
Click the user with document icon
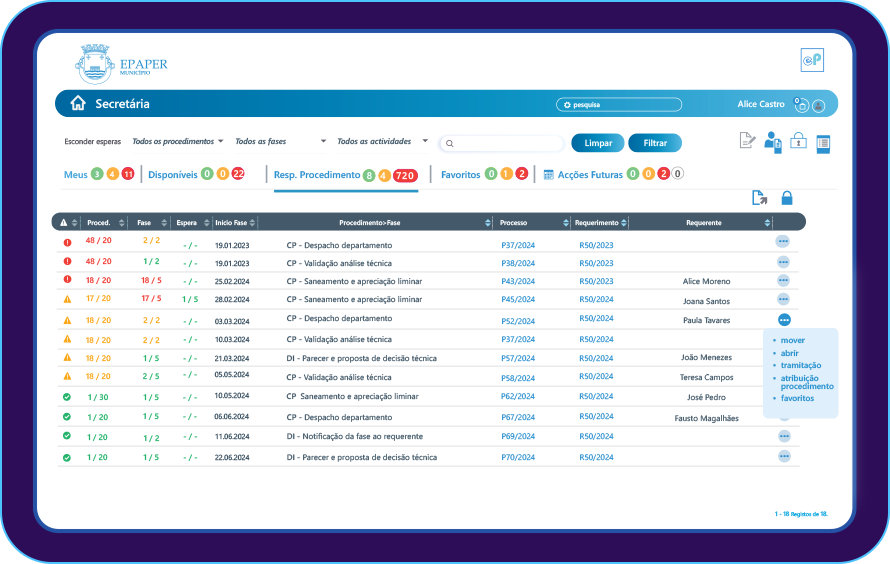tap(773, 142)
